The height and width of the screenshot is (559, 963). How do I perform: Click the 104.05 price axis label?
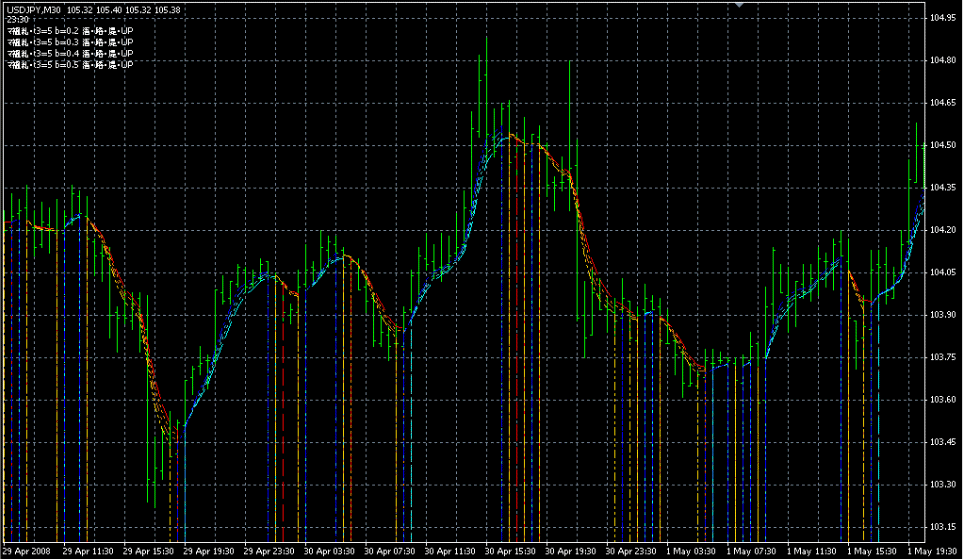(x=943, y=272)
